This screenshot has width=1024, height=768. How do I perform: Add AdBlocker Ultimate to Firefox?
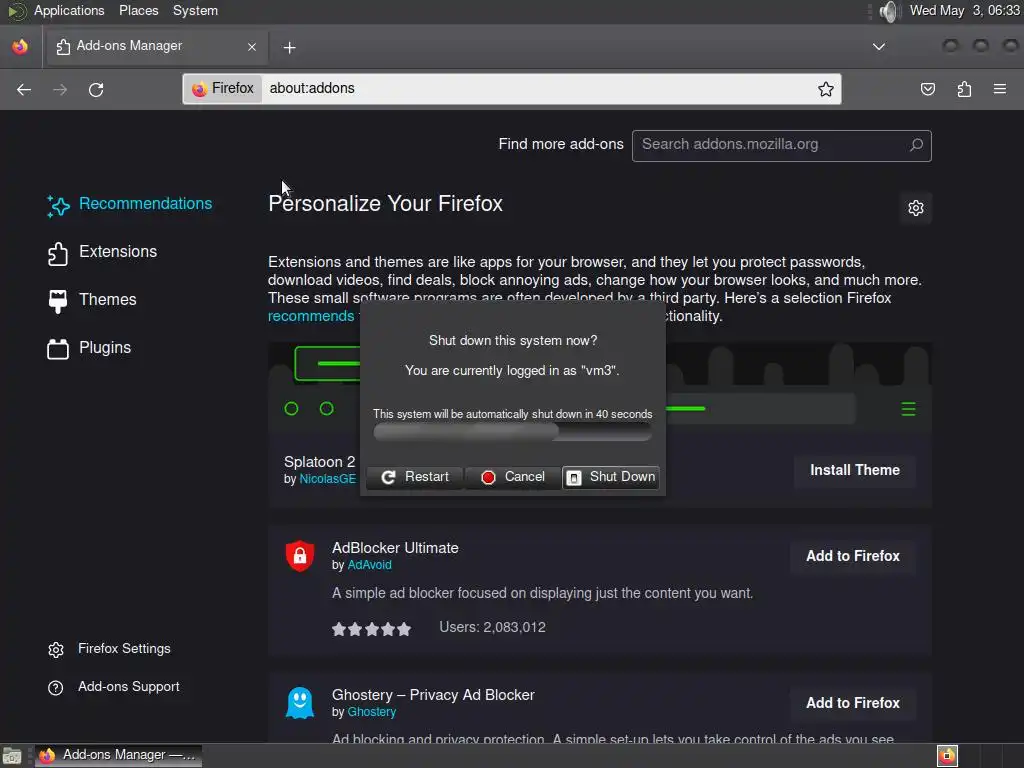[852, 556]
